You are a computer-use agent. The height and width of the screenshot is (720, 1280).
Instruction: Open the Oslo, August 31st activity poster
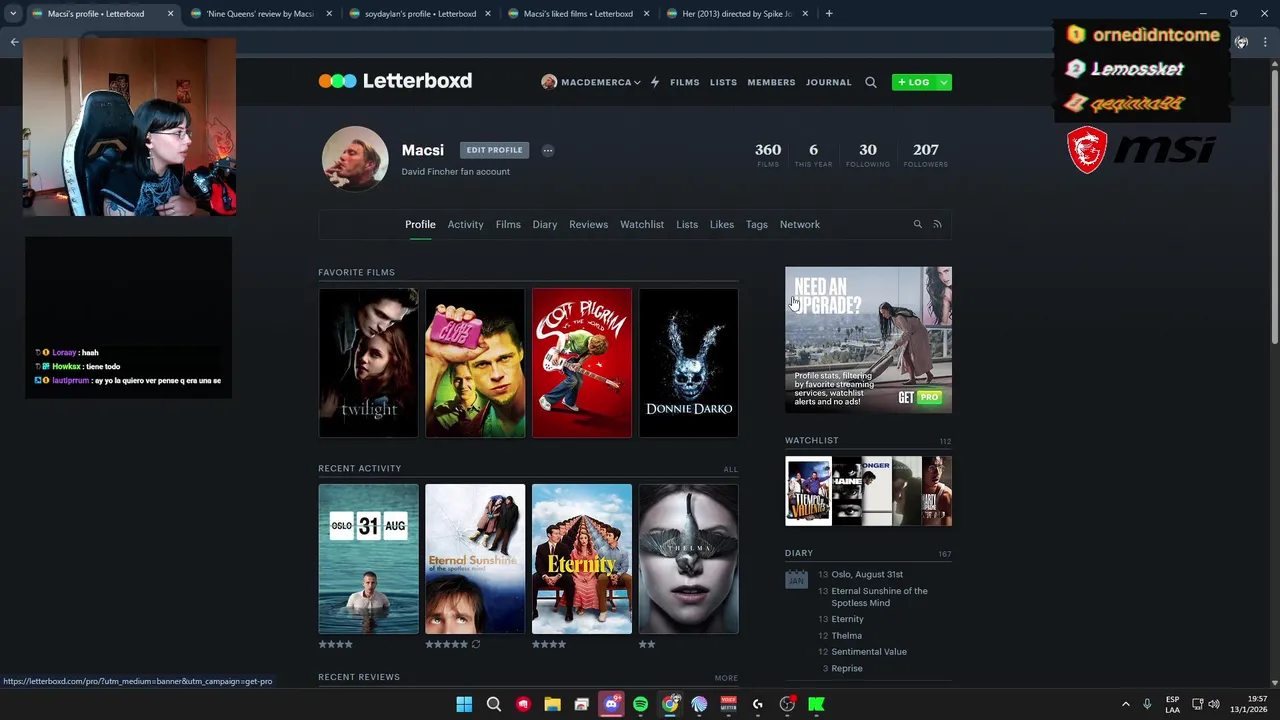(x=368, y=559)
